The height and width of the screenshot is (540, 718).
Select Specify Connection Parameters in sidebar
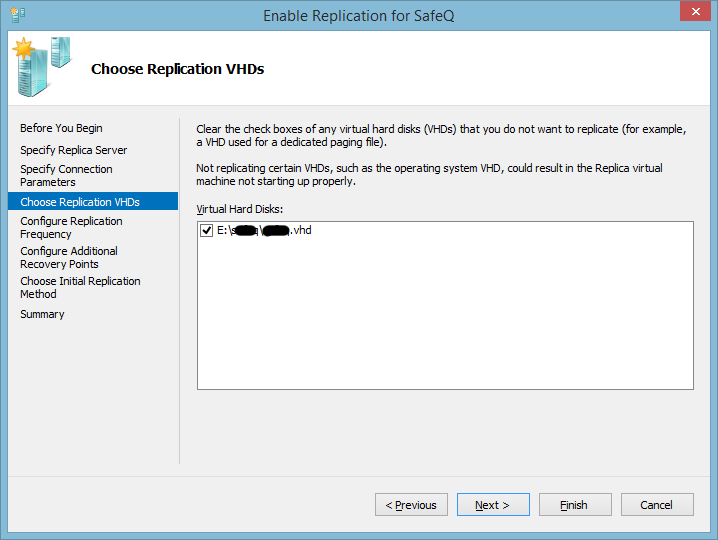click(66, 176)
